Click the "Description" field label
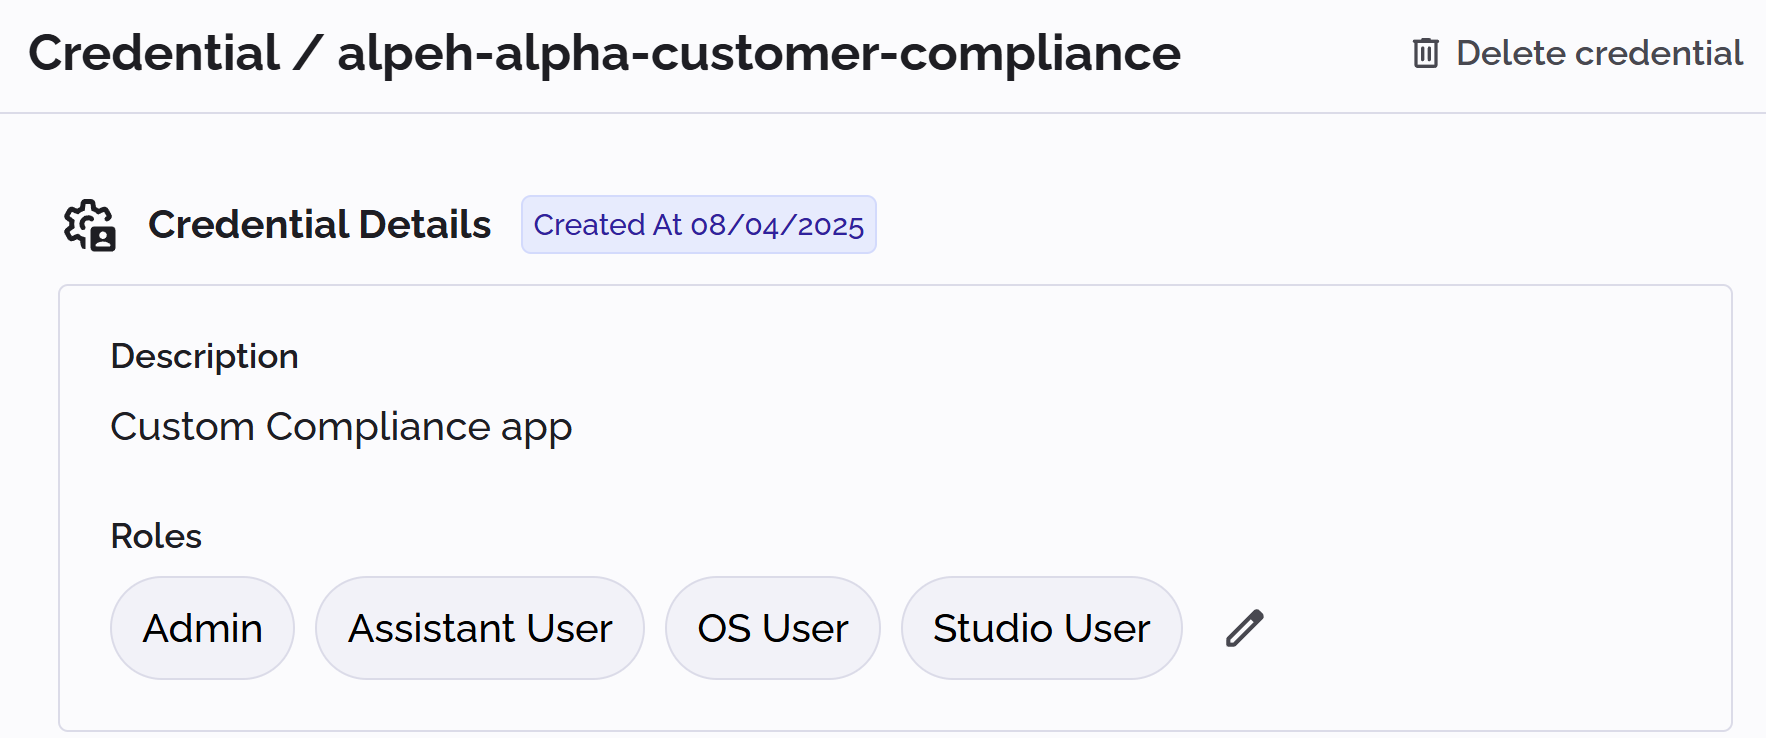 [204, 357]
